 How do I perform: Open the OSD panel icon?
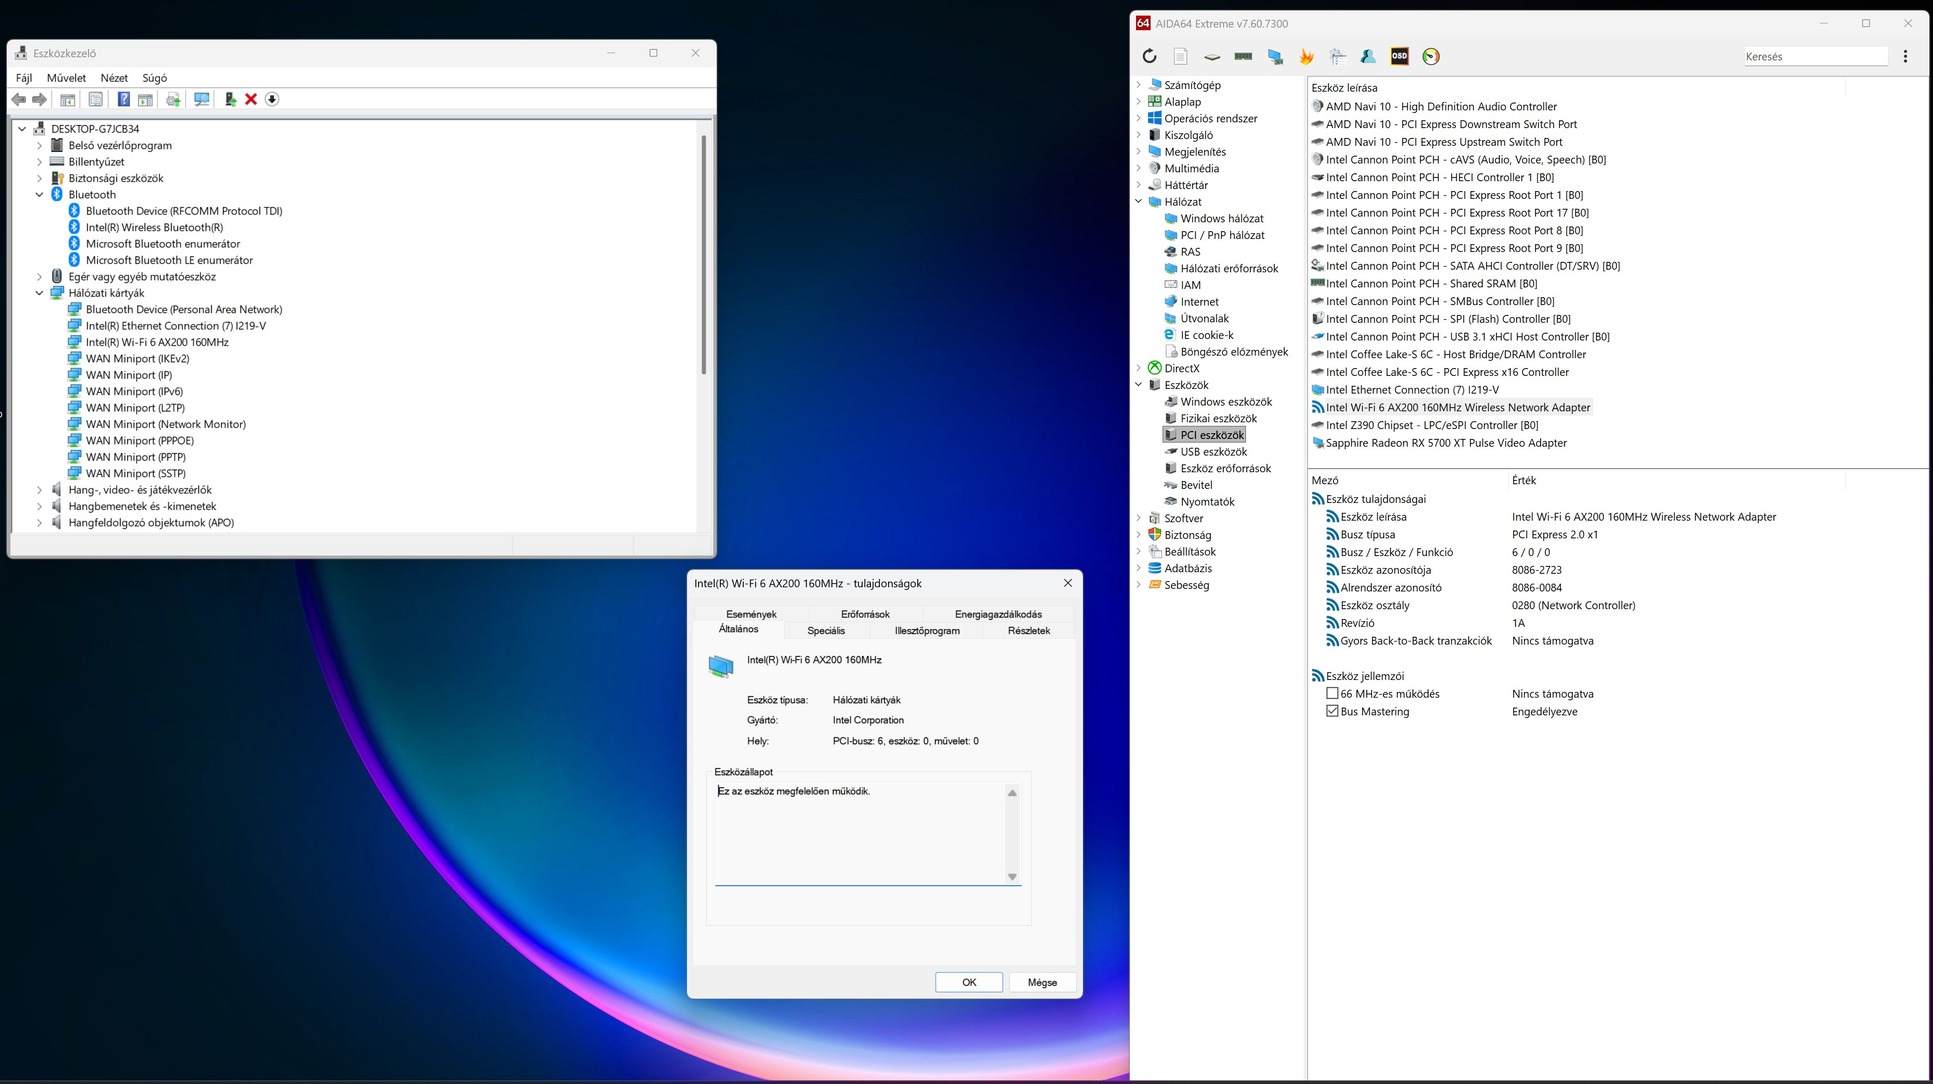[x=1399, y=57]
